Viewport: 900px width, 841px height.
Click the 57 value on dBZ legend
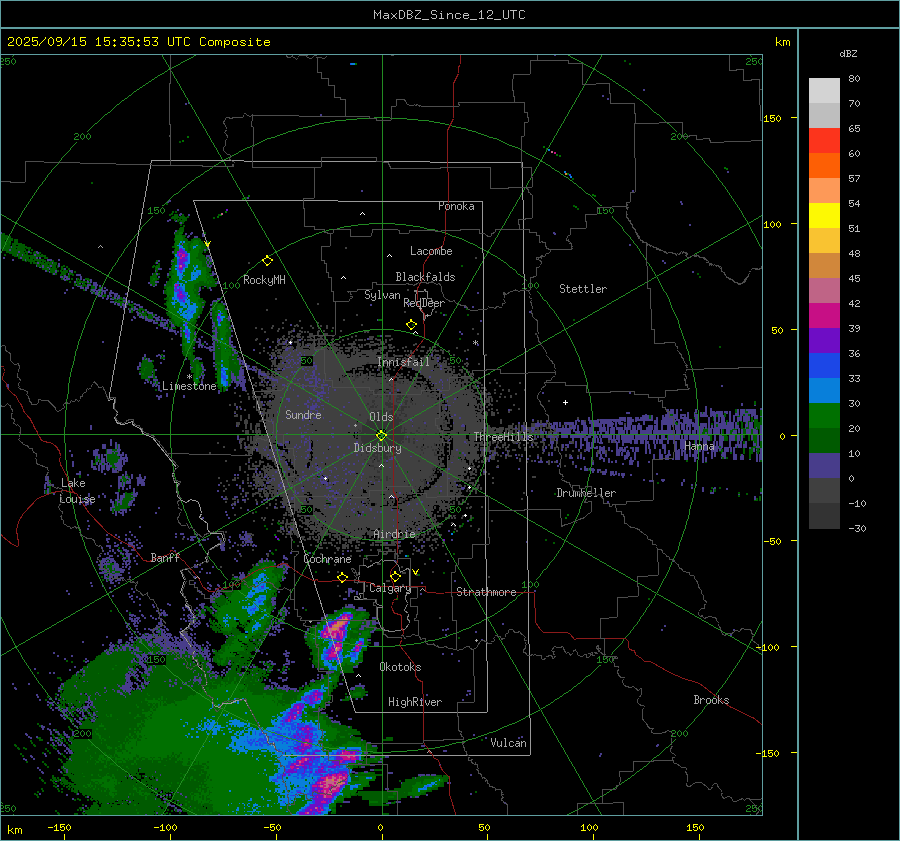pos(854,179)
